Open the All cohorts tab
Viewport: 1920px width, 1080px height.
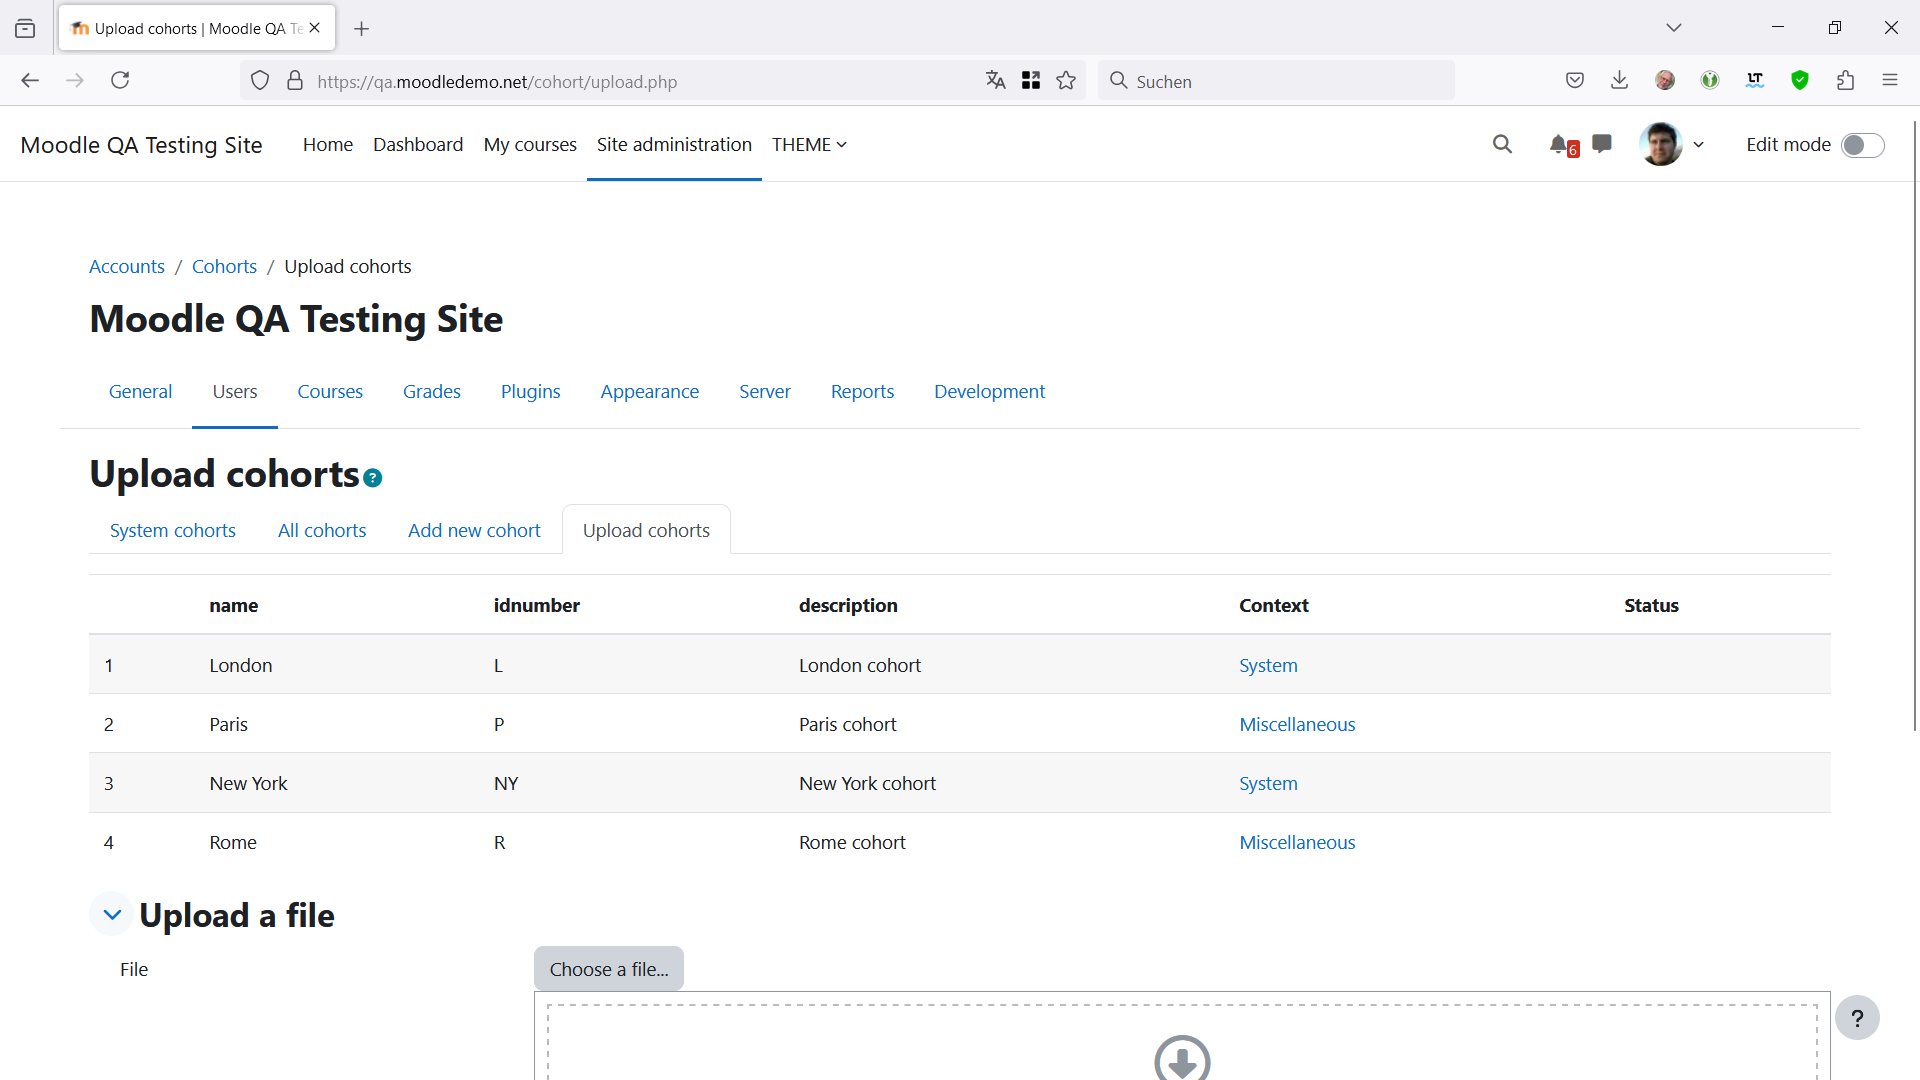coord(322,531)
